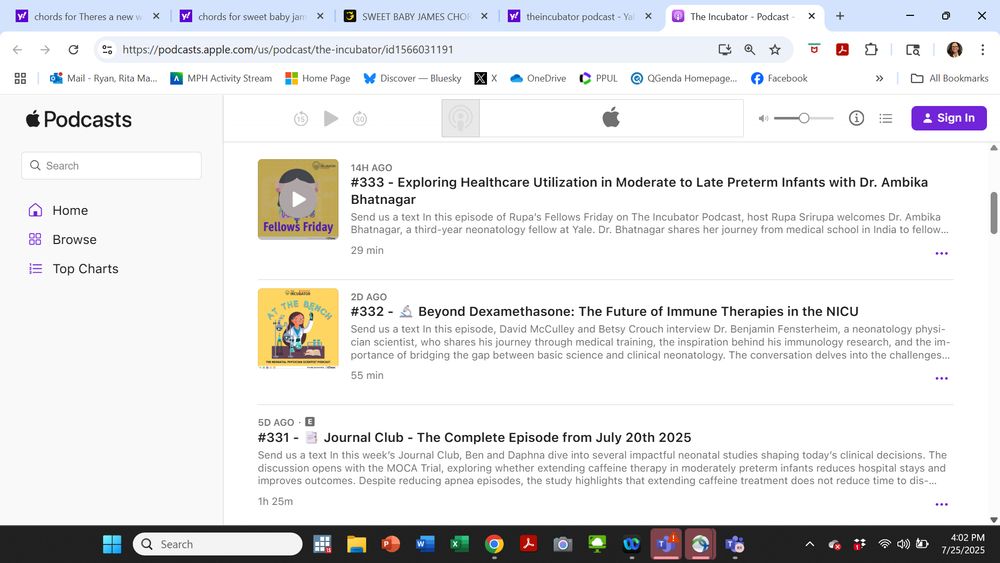Open the apps grid in bookmarks bar

click(x=20, y=78)
